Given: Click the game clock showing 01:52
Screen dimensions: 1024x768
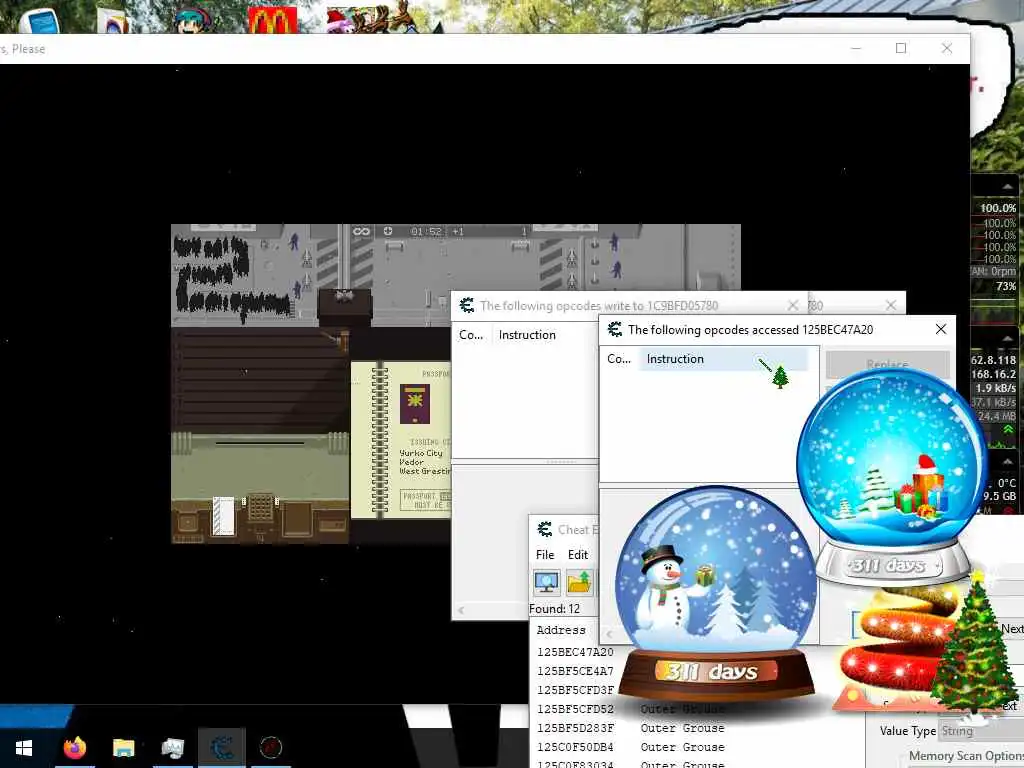Looking at the screenshot, I should [426, 231].
